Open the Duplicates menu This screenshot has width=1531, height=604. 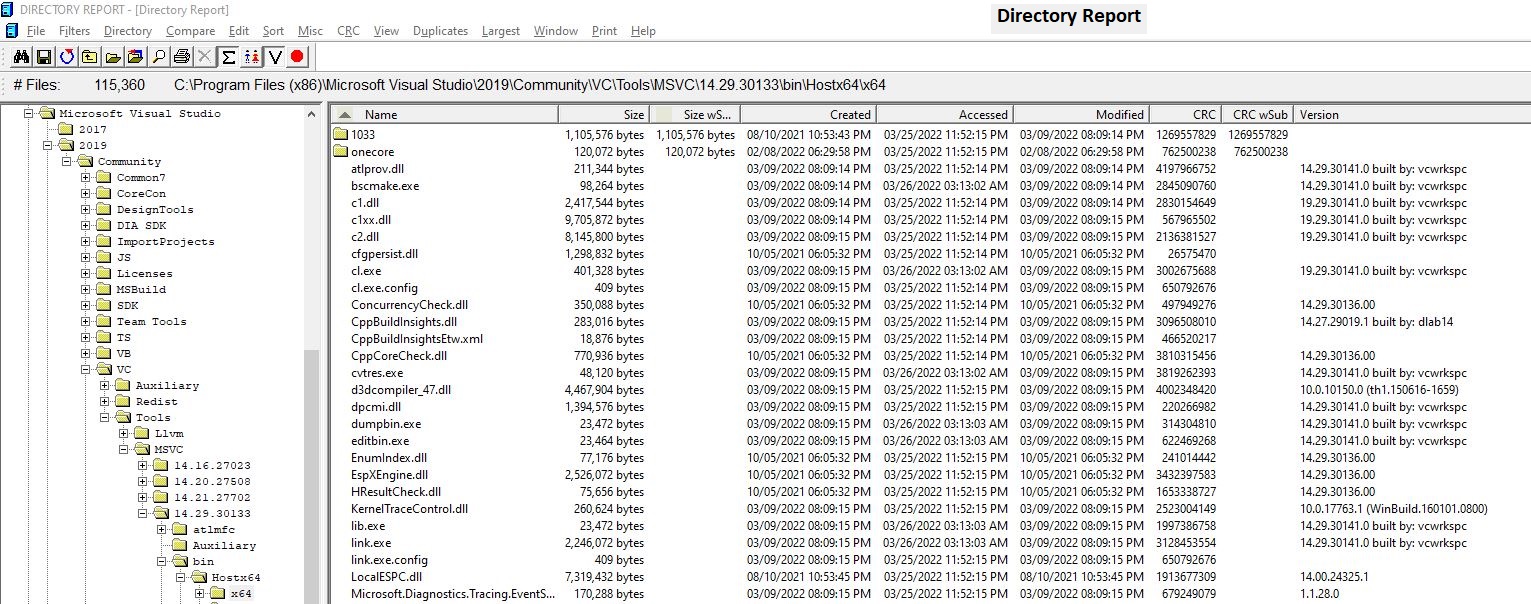coord(442,31)
